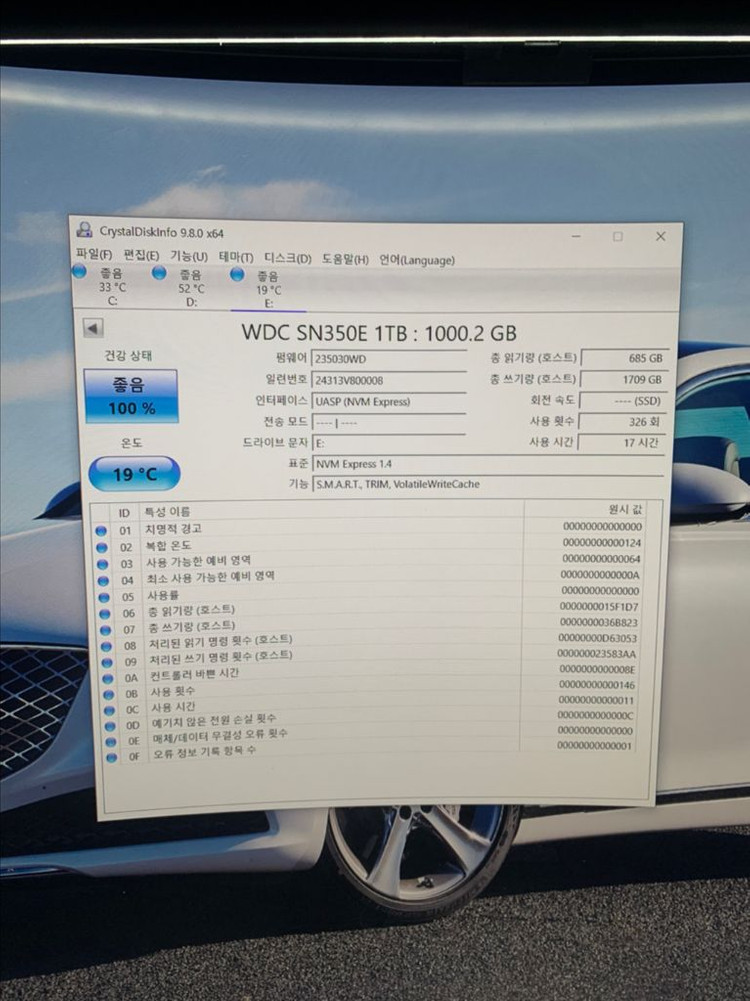750x1001 pixels.
Task: Click the 19 °C temperature button
Action: (134, 474)
